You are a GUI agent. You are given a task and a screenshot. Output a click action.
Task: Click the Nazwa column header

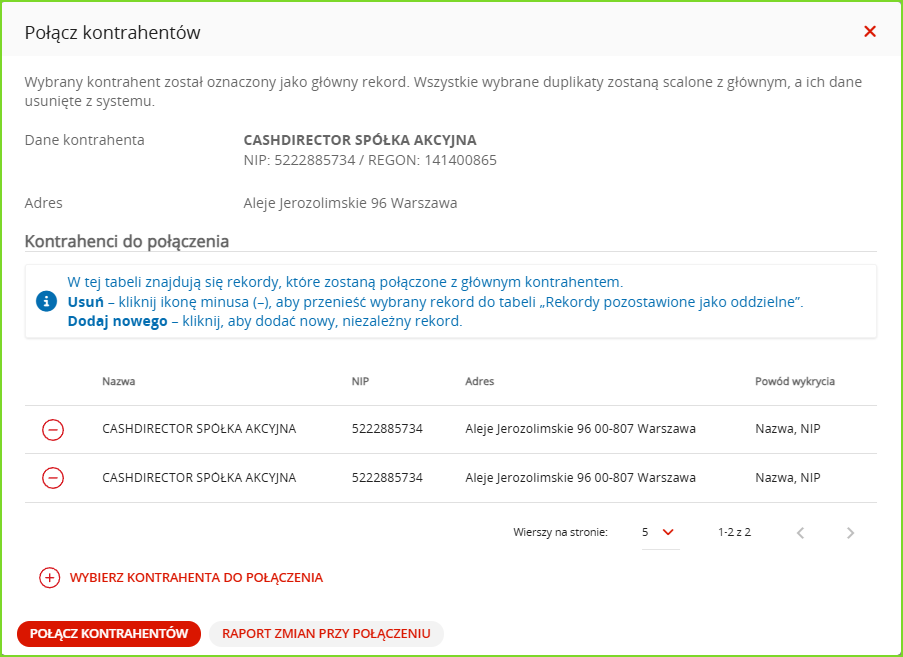(119, 381)
